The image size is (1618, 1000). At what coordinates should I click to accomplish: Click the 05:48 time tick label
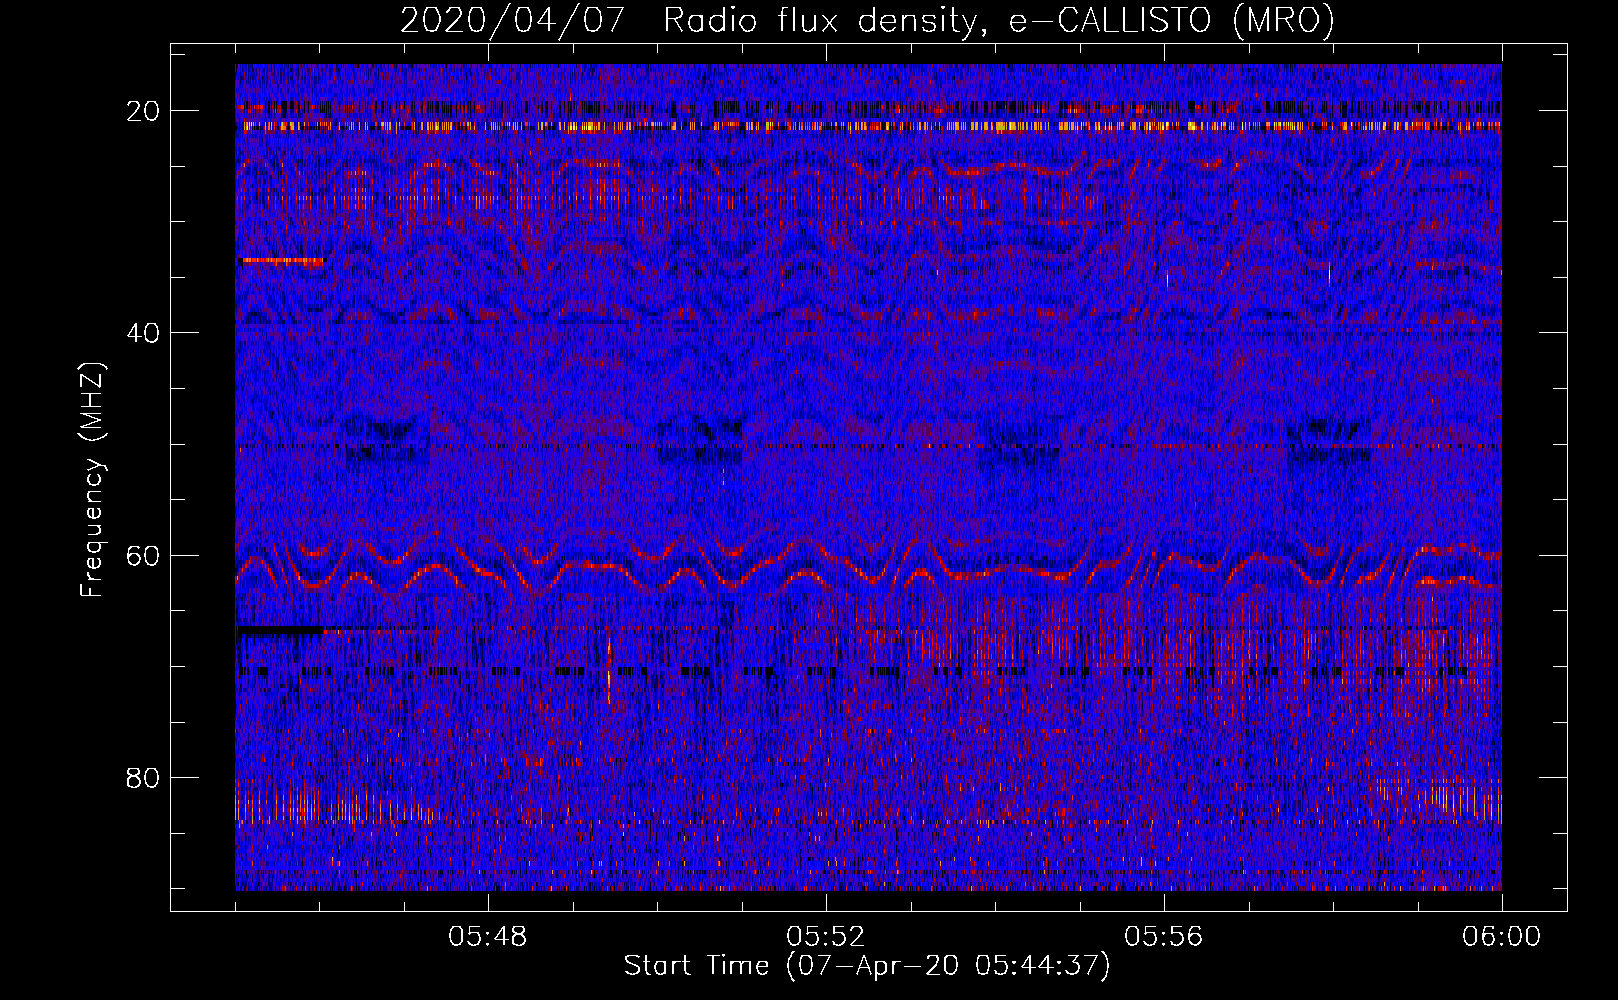(488, 937)
